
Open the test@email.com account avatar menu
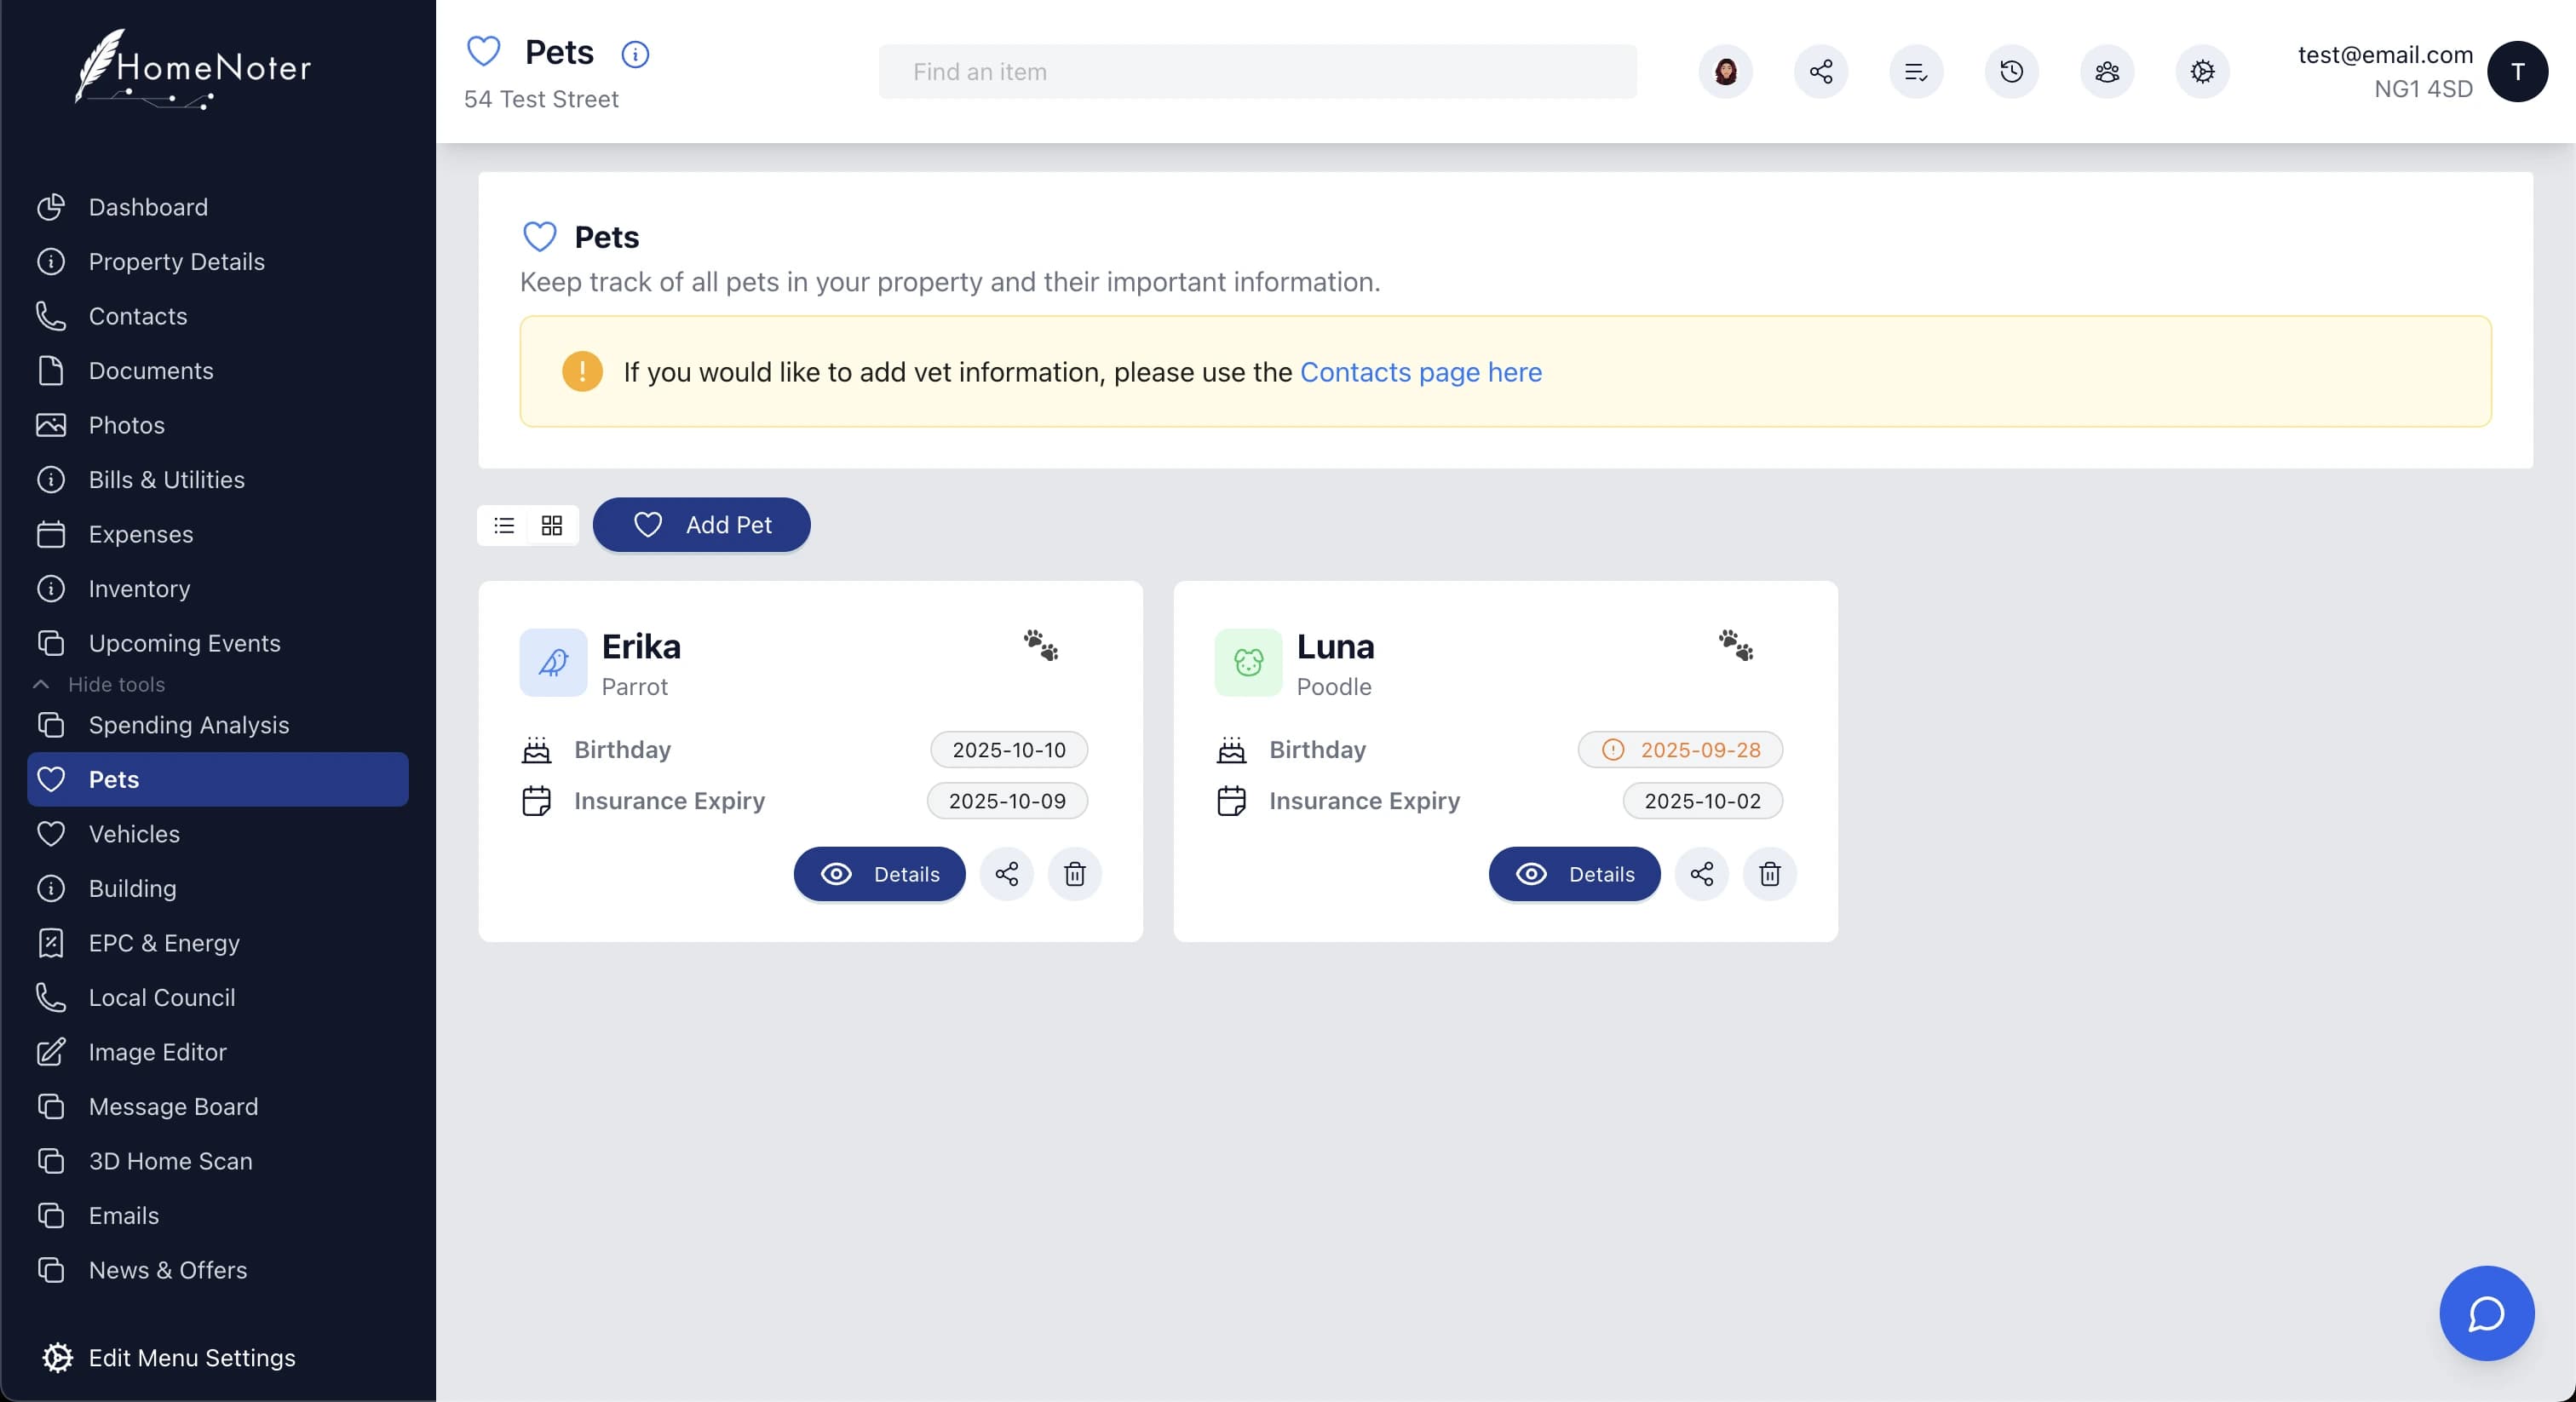pos(2516,72)
